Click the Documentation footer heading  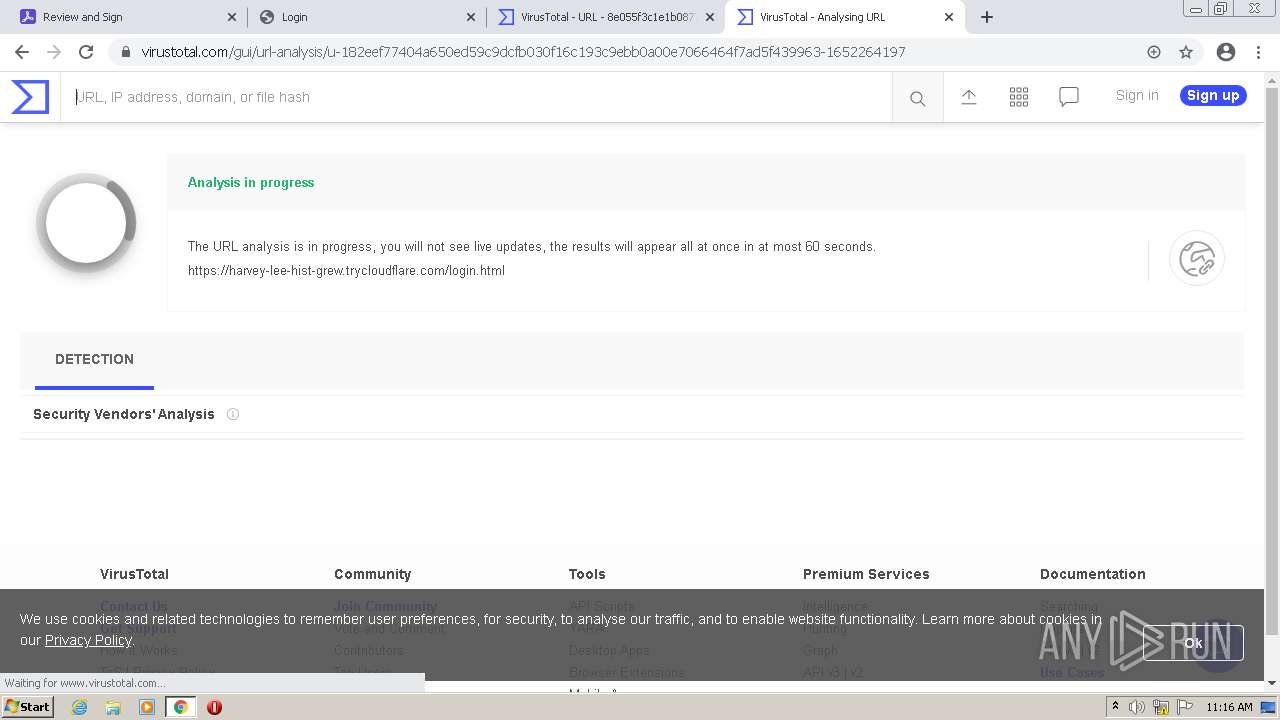(x=1093, y=574)
